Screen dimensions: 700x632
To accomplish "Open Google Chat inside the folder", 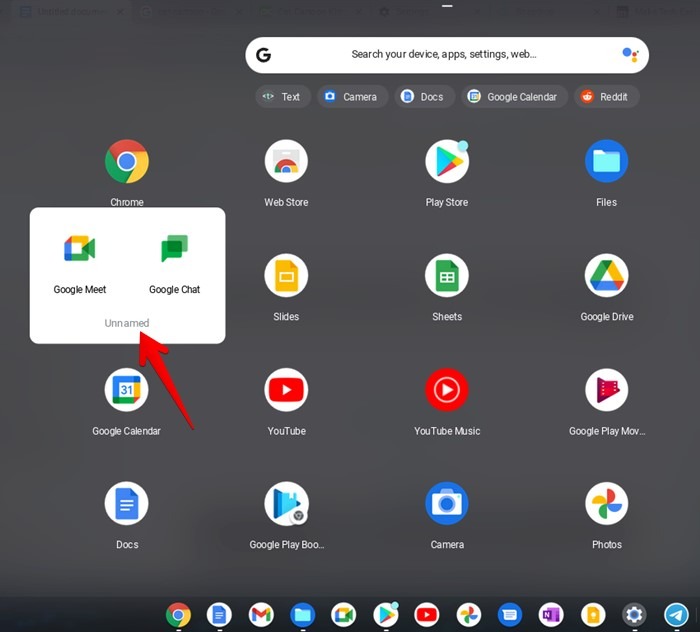I will tap(175, 248).
